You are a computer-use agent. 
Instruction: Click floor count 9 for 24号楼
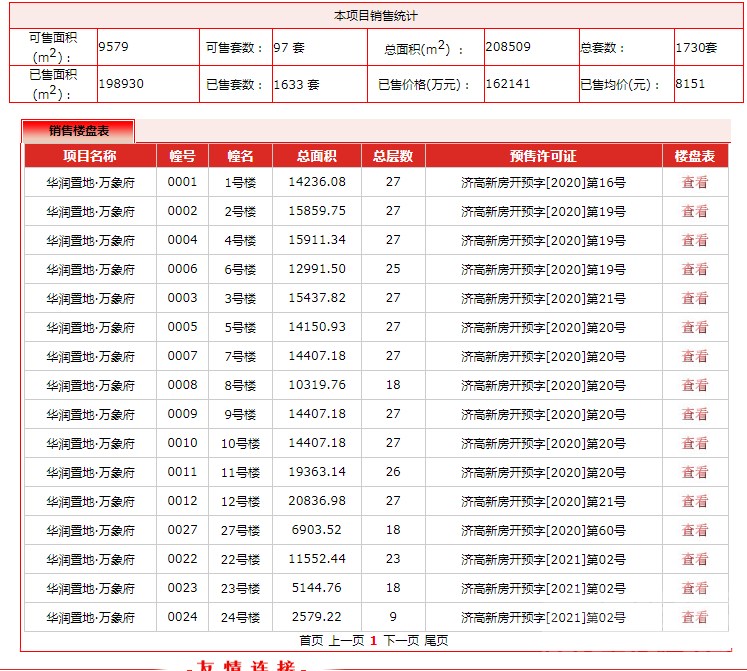[393, 617]
